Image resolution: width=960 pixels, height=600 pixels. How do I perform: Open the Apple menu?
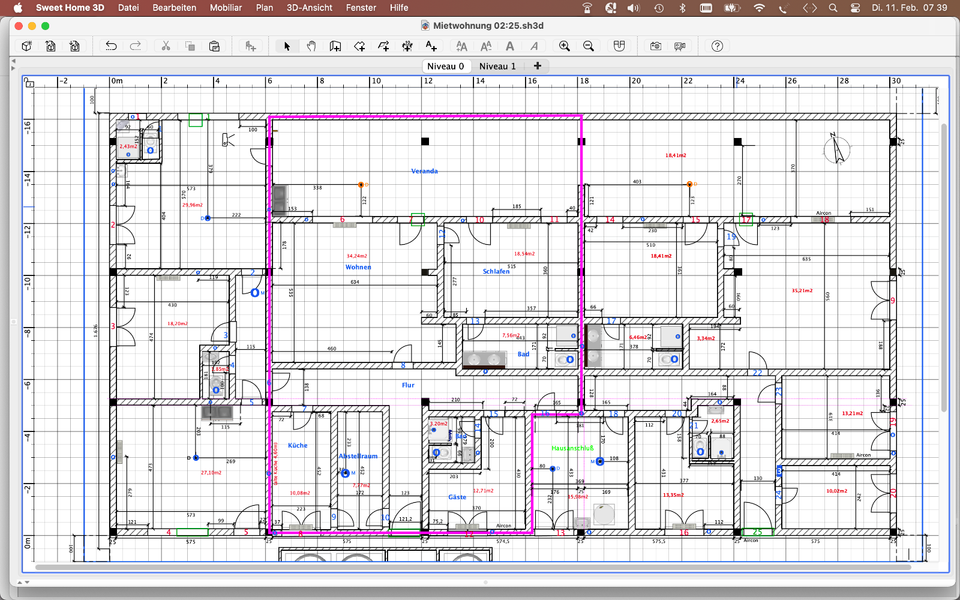[x=17, y=8]
